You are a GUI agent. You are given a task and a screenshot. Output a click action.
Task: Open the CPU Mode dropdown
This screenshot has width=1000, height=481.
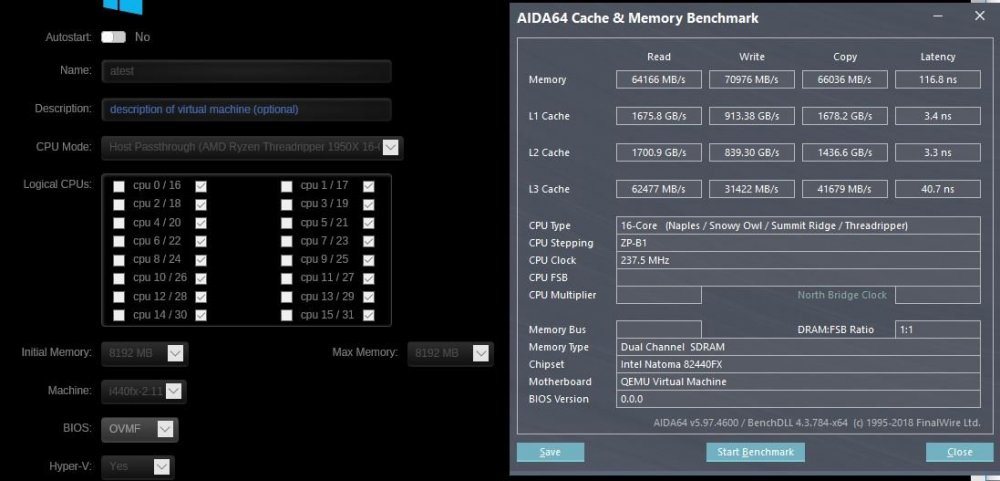pos(253,147)
